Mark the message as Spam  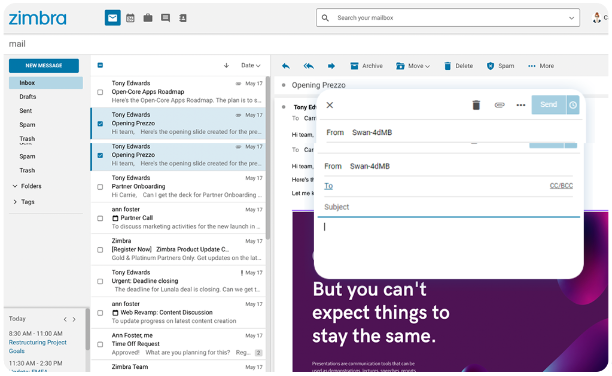click(500, 66)
